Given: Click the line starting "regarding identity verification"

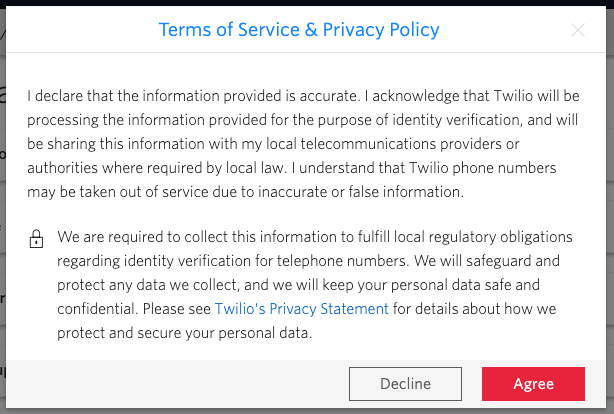Looking at the screenshot, I should pyautogui.click(x=309, y=261).
